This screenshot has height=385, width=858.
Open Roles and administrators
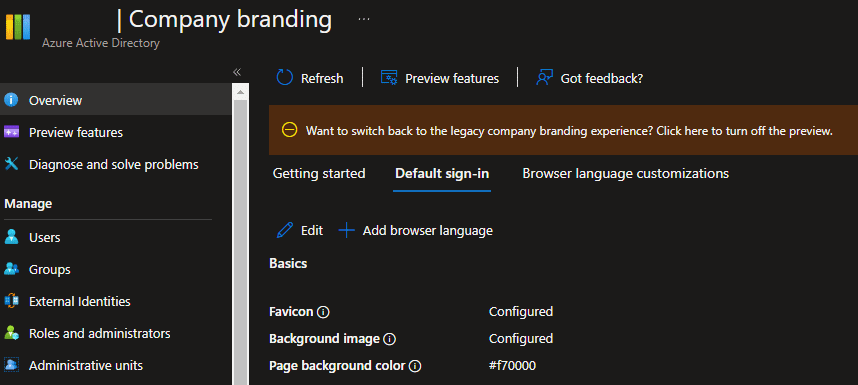(100, 333)
